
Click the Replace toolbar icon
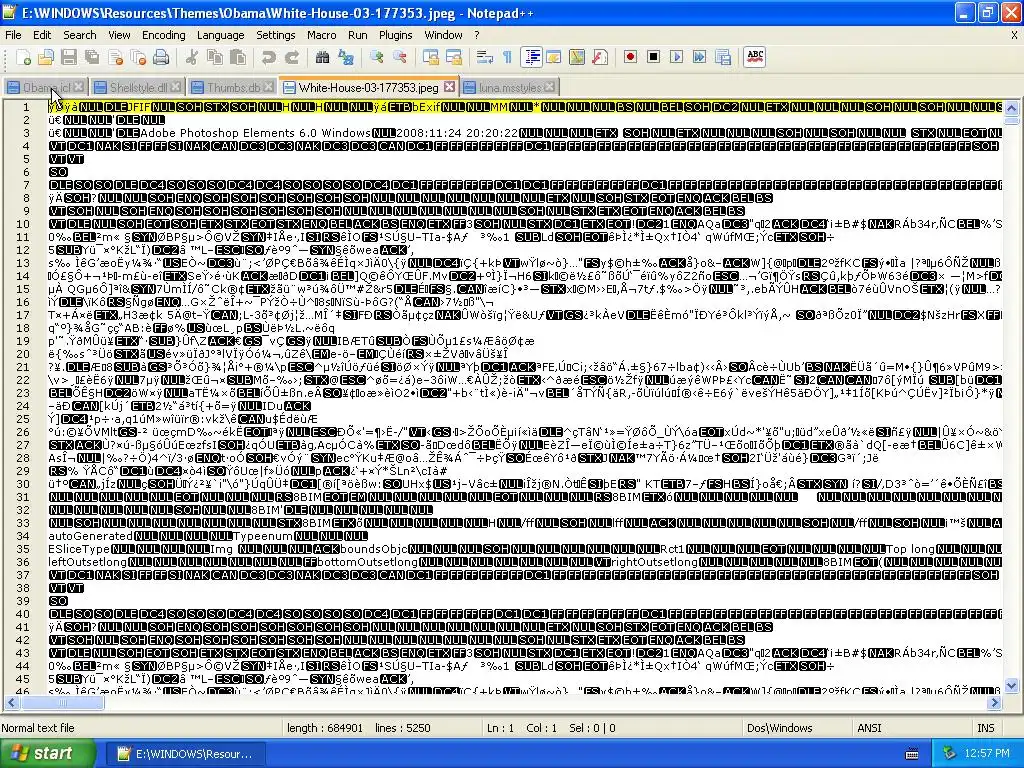tap(345, 57)
